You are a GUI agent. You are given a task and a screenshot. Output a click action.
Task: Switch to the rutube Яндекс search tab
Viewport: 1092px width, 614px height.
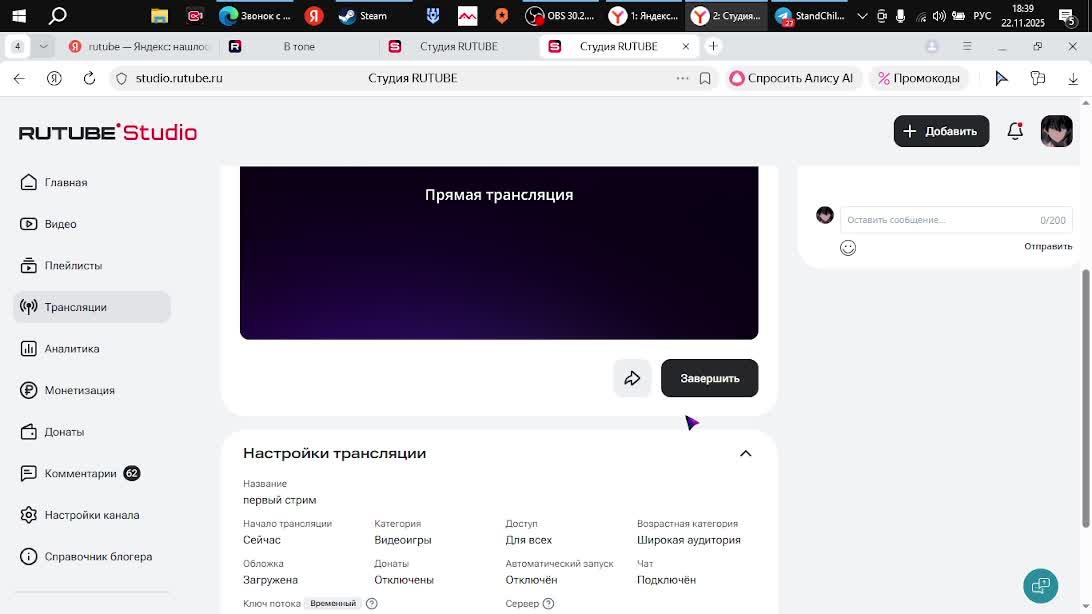139,47
